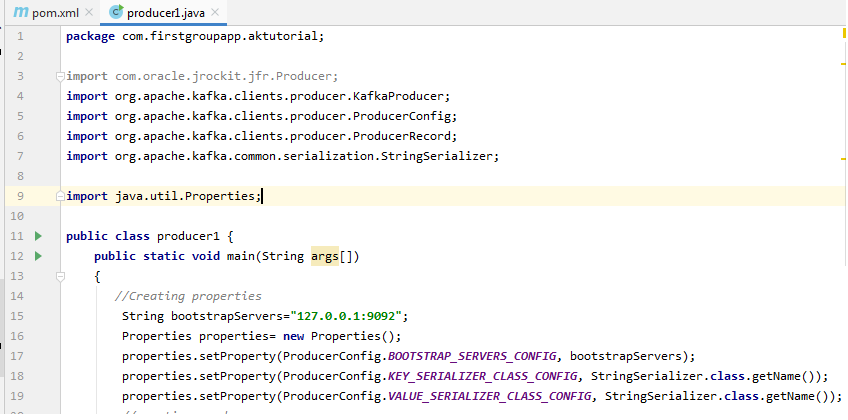Click the class name producer1 on line 11

coord(189,236)
